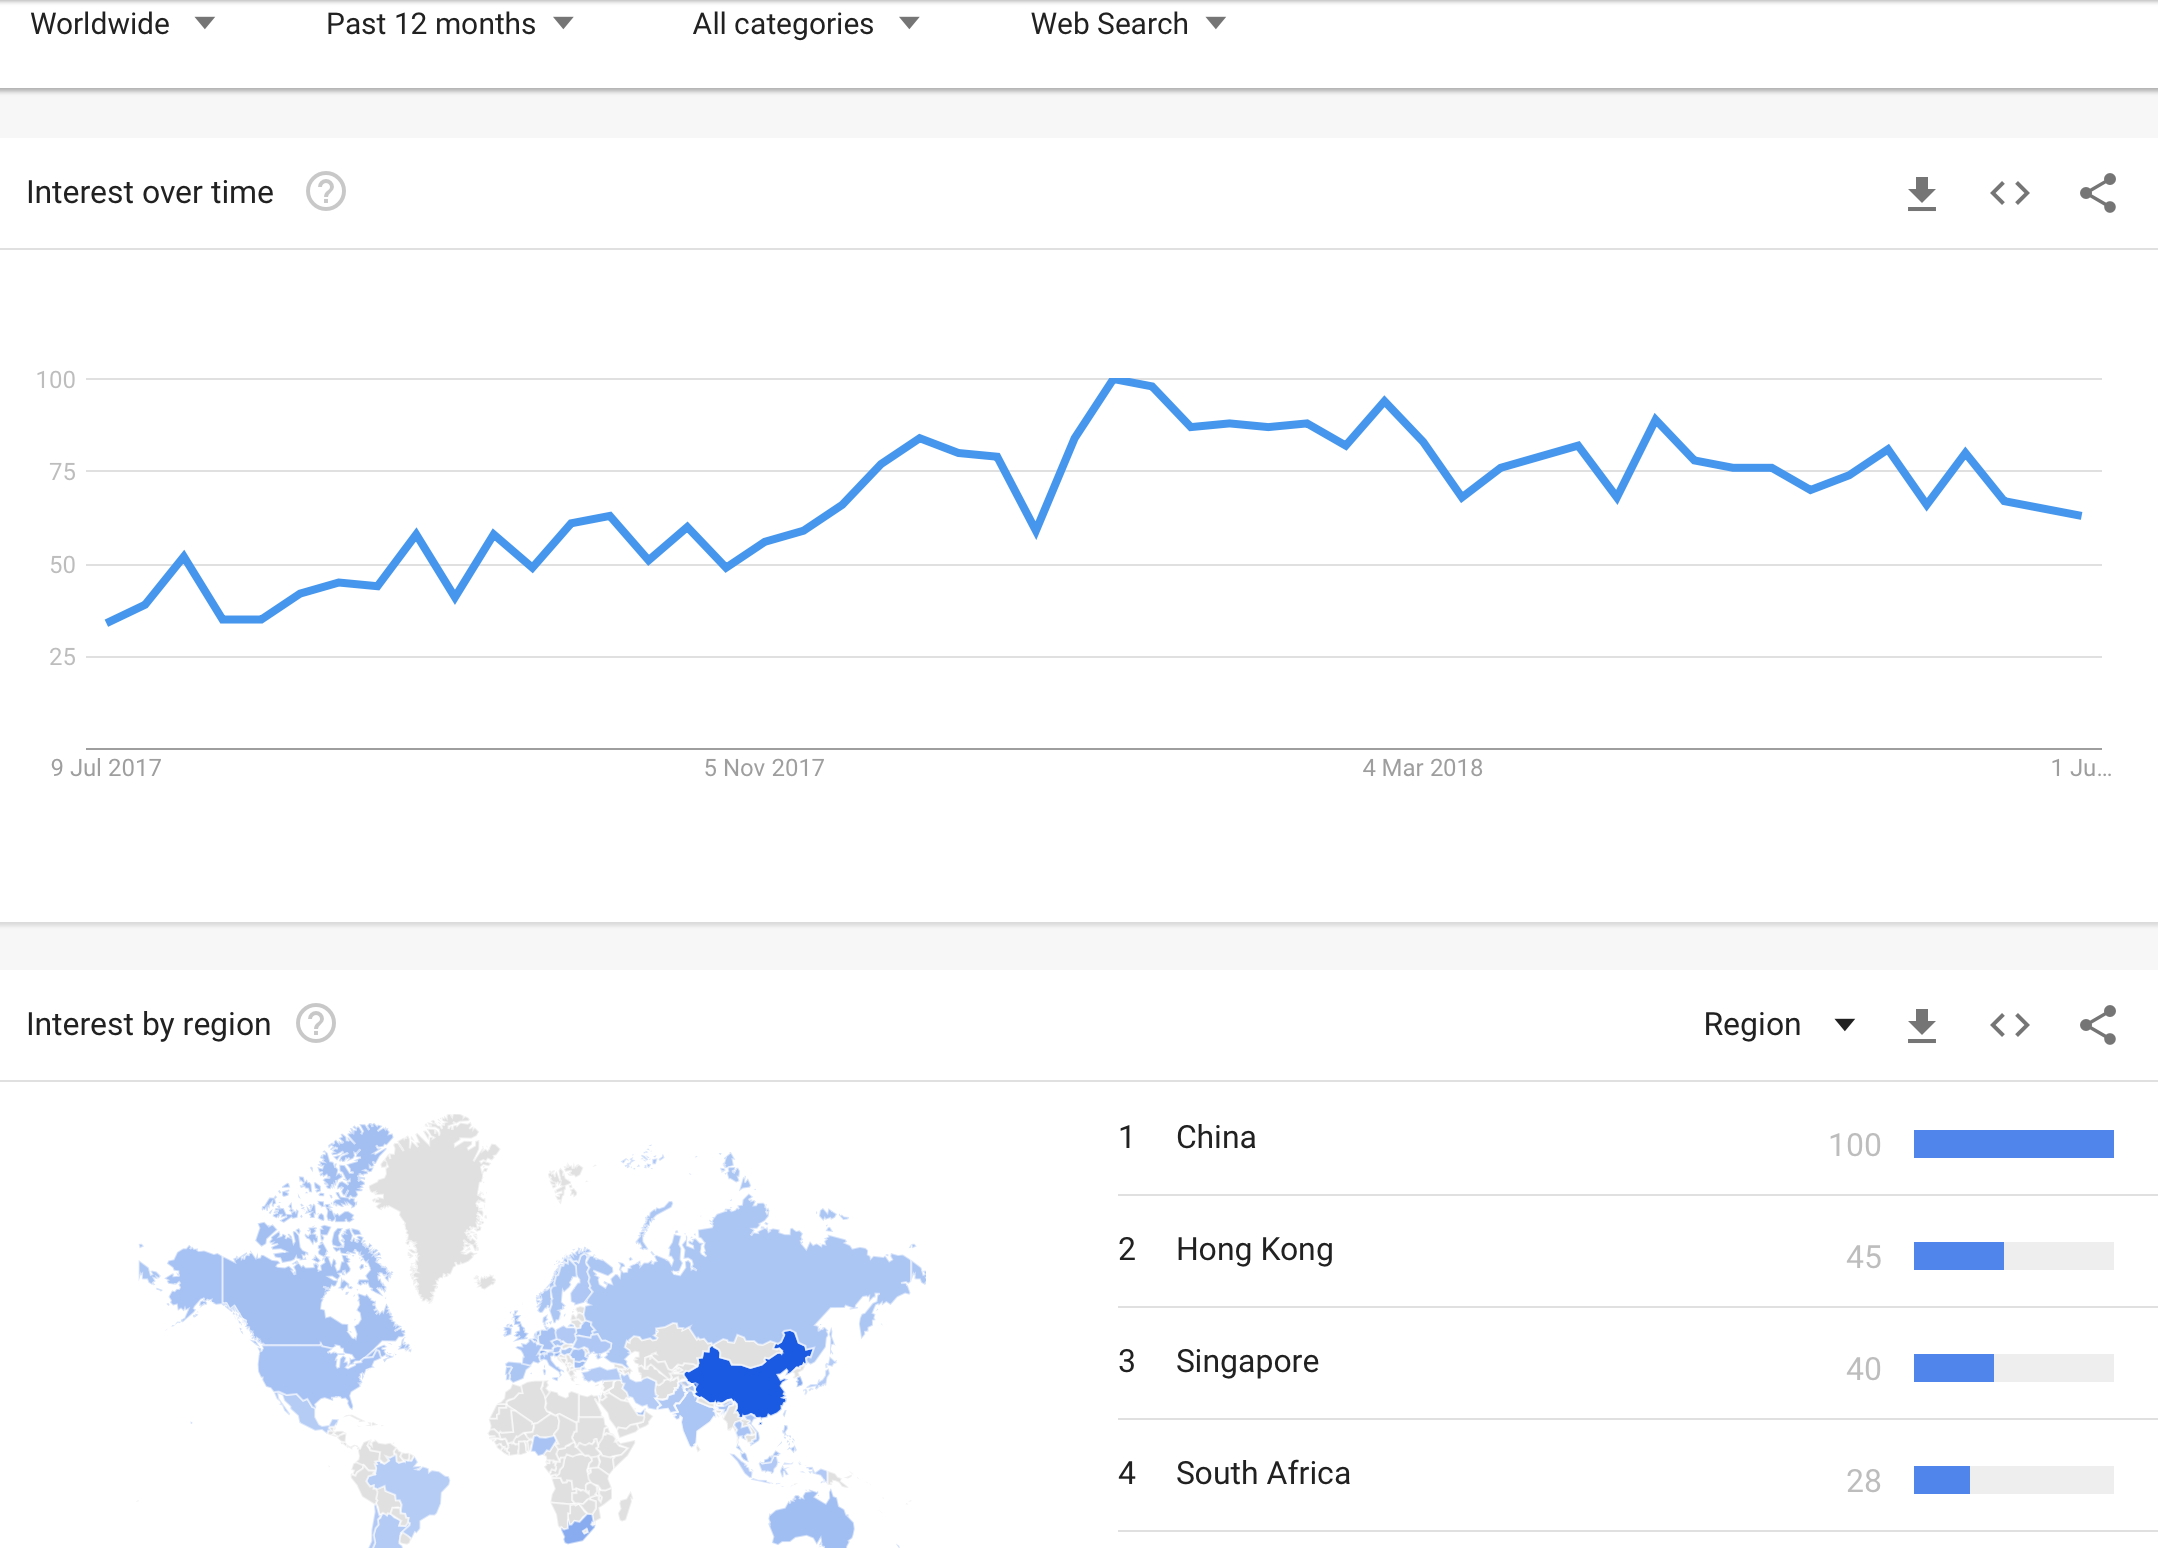Open the Worldwide location dropdown
2158x1548 pixels.
[x=122, y=24]
